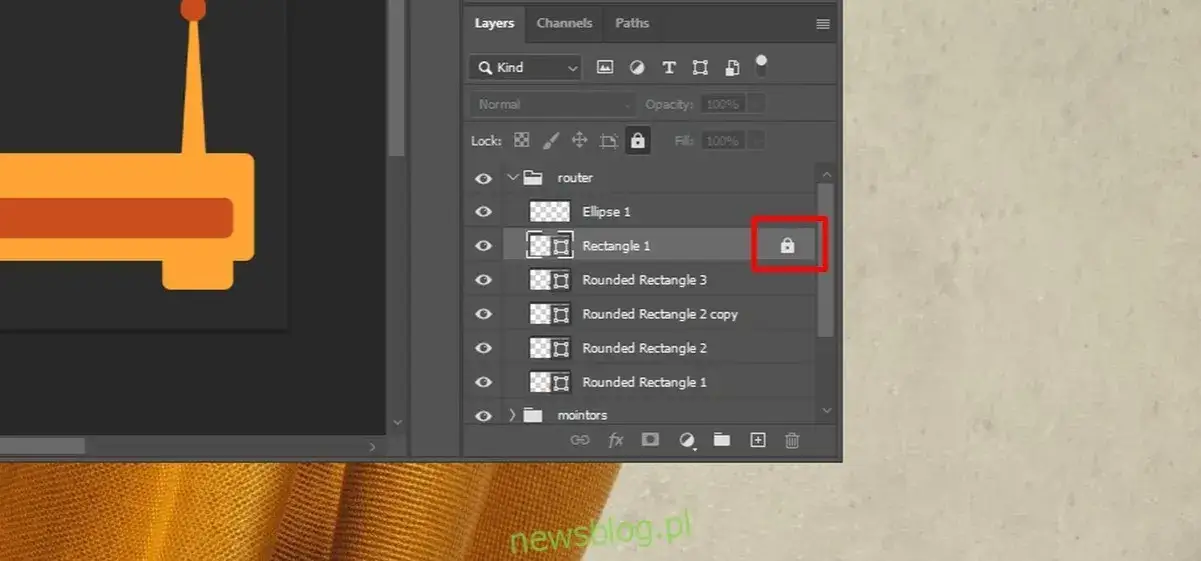
Task: Open the Layers panel hamburger menu
Action: click(x=823, y=24)
